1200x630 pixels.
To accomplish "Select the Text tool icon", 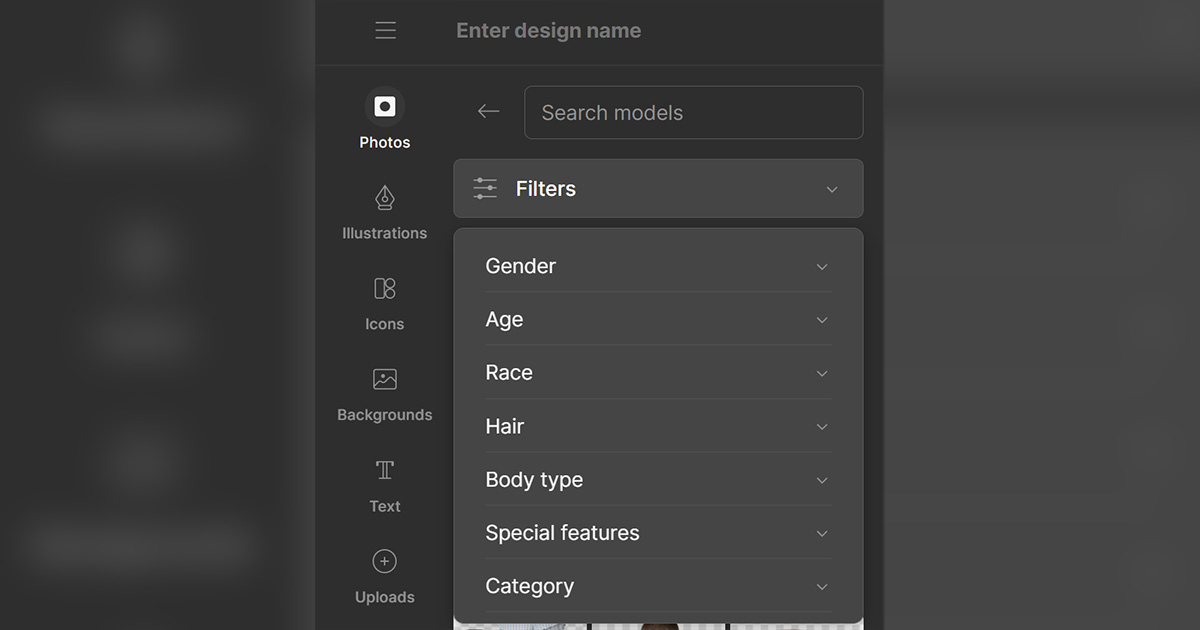I will pyautogui.click(x=385, y=470).
